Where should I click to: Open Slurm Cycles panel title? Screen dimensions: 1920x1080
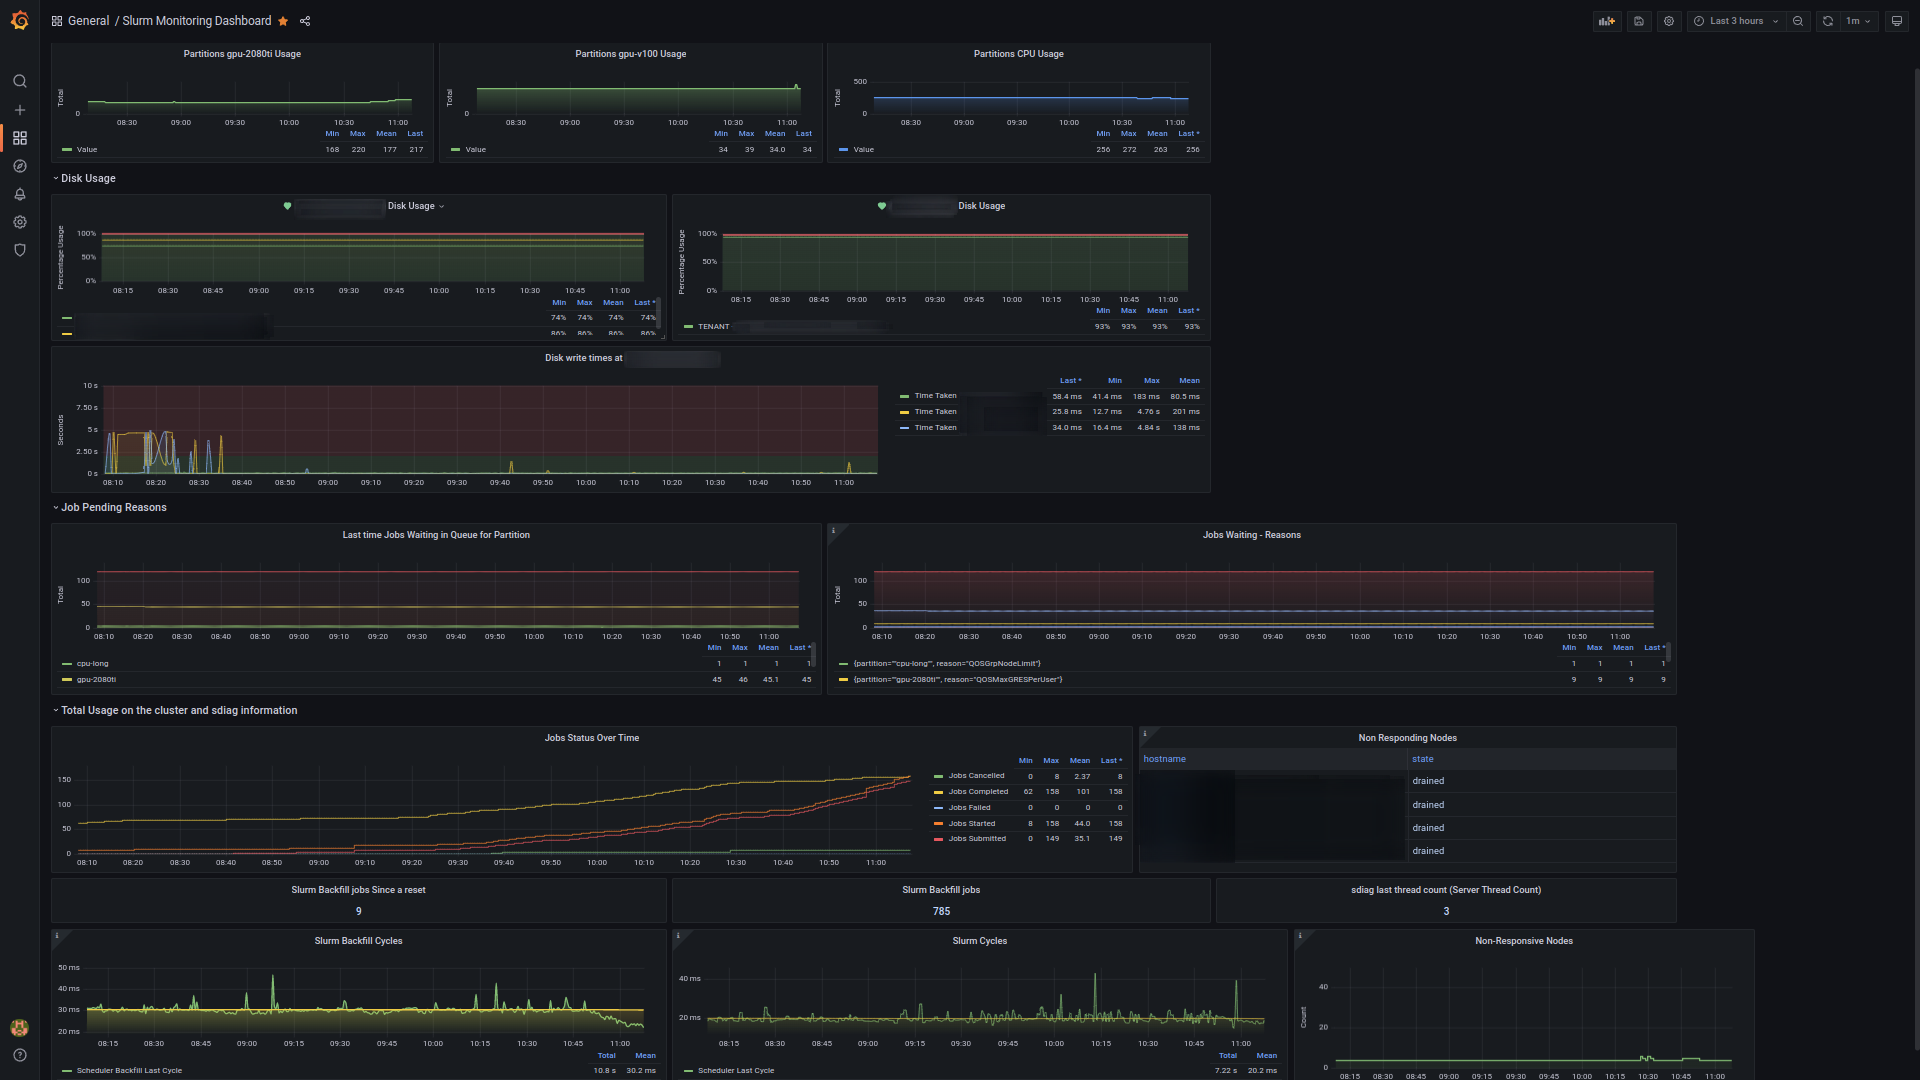[979, 941]
